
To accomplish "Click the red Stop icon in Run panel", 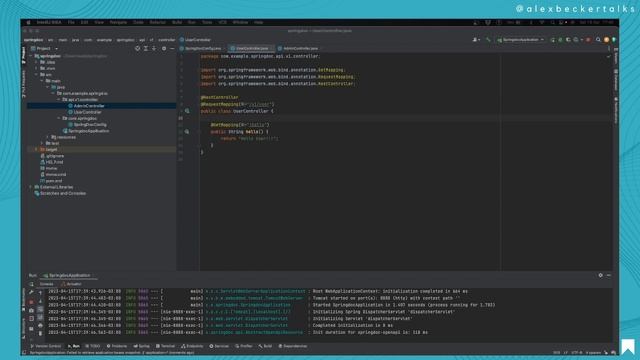I will point(31,302).
